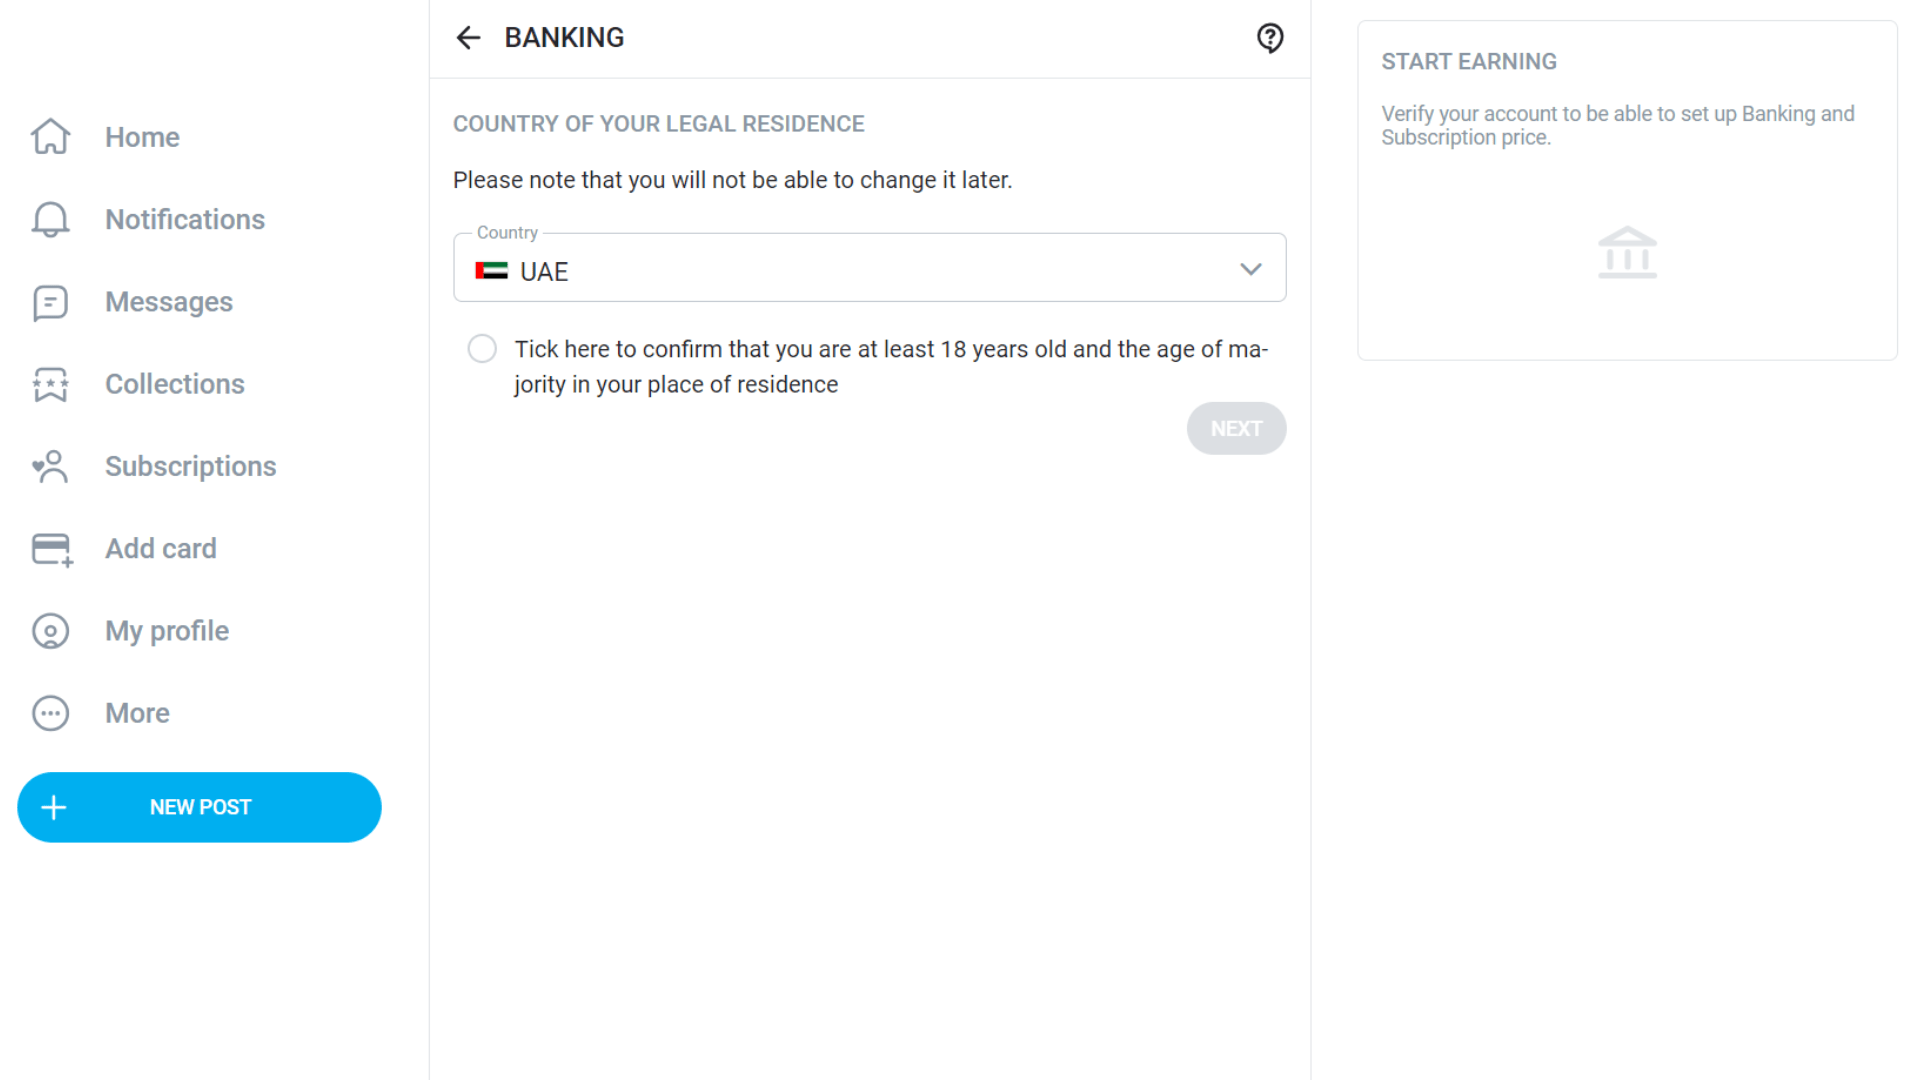
Task: Open the Notifications panel
Action: 183,219
